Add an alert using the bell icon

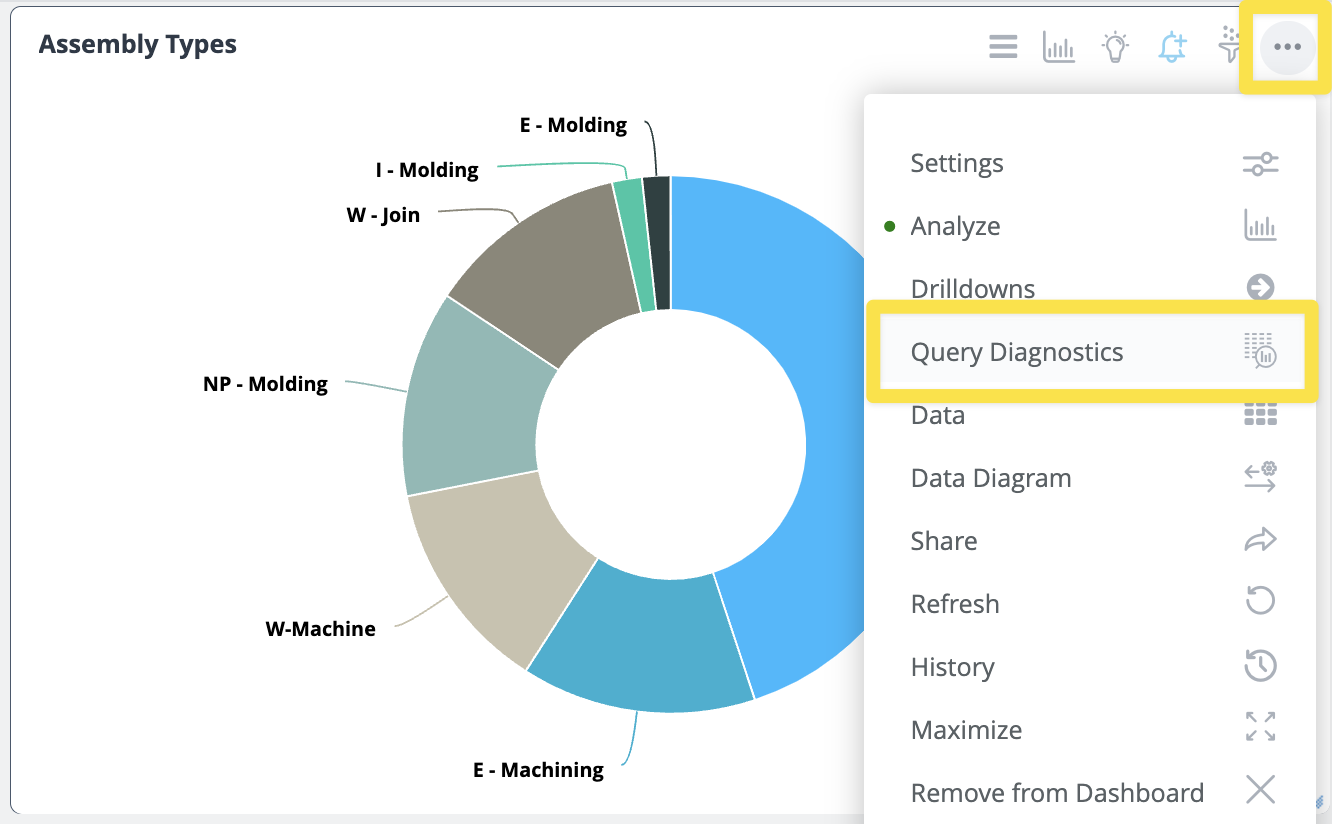[1173, 46]
